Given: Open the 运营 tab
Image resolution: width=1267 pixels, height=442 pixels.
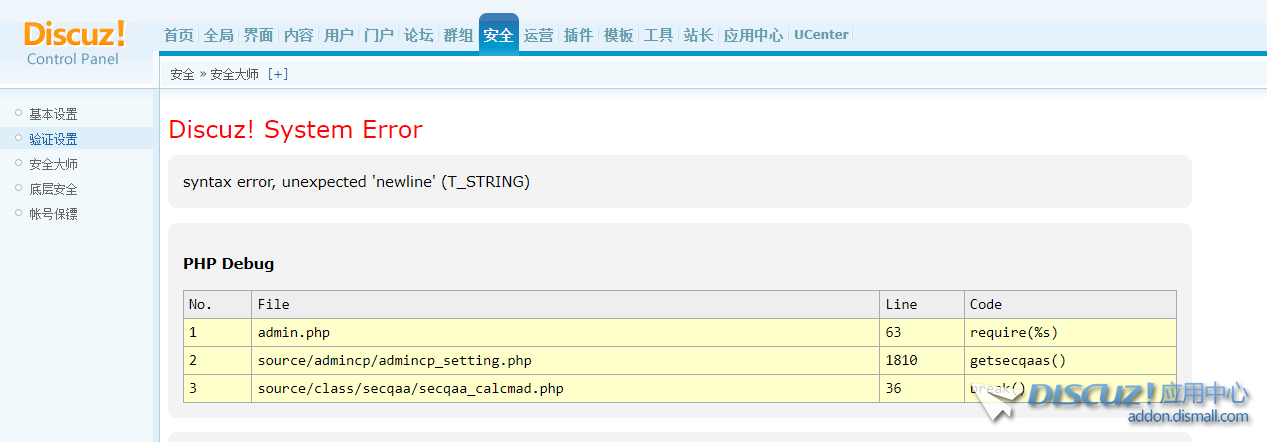Looking at the screenshot, I should [538, 35].
